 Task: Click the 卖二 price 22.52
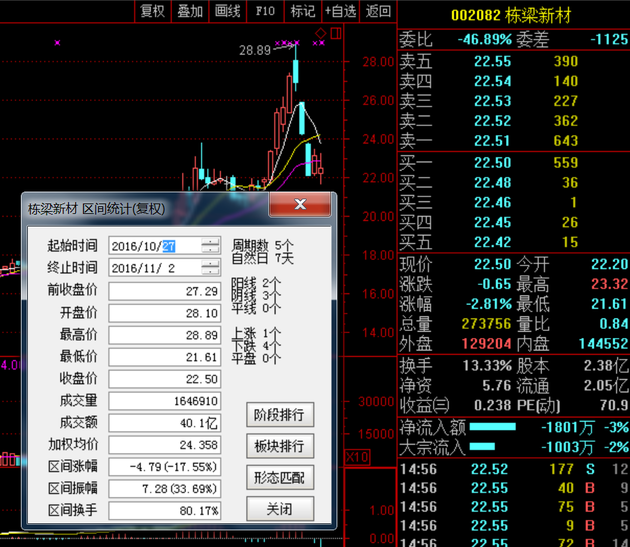pyautogui.click(x=492, y=121)
